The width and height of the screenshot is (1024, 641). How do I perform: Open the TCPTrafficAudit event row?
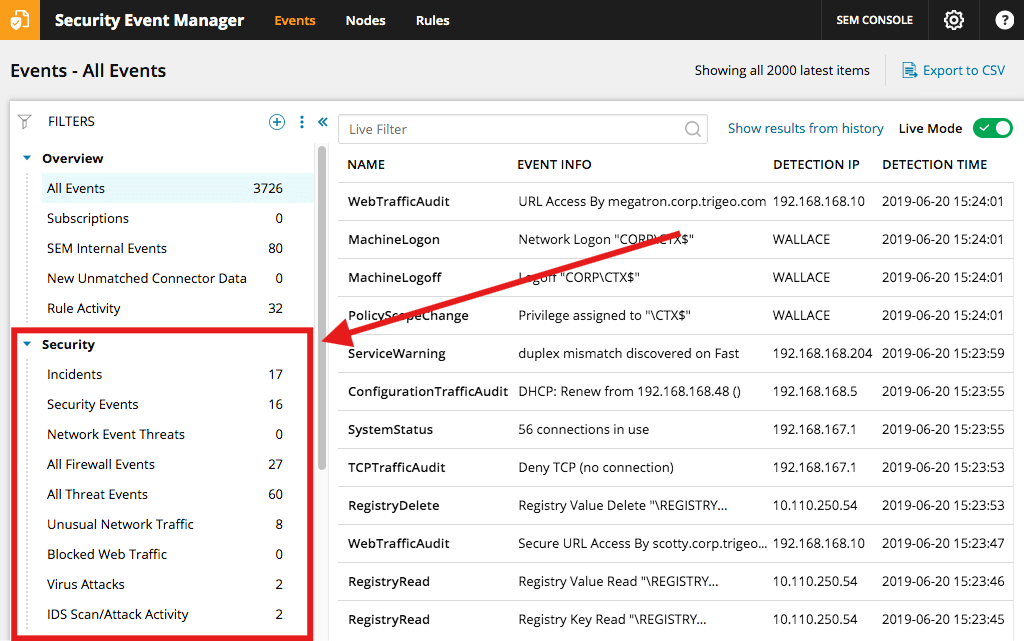click(x=675, y=467)
